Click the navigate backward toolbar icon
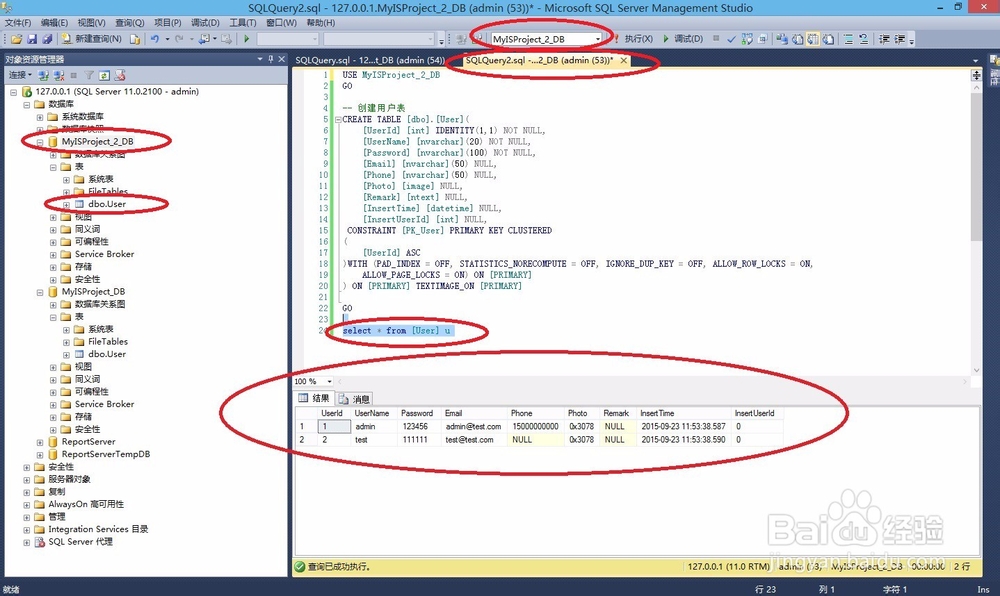Viewport: 1000px width, 596px height. (204, 39)
